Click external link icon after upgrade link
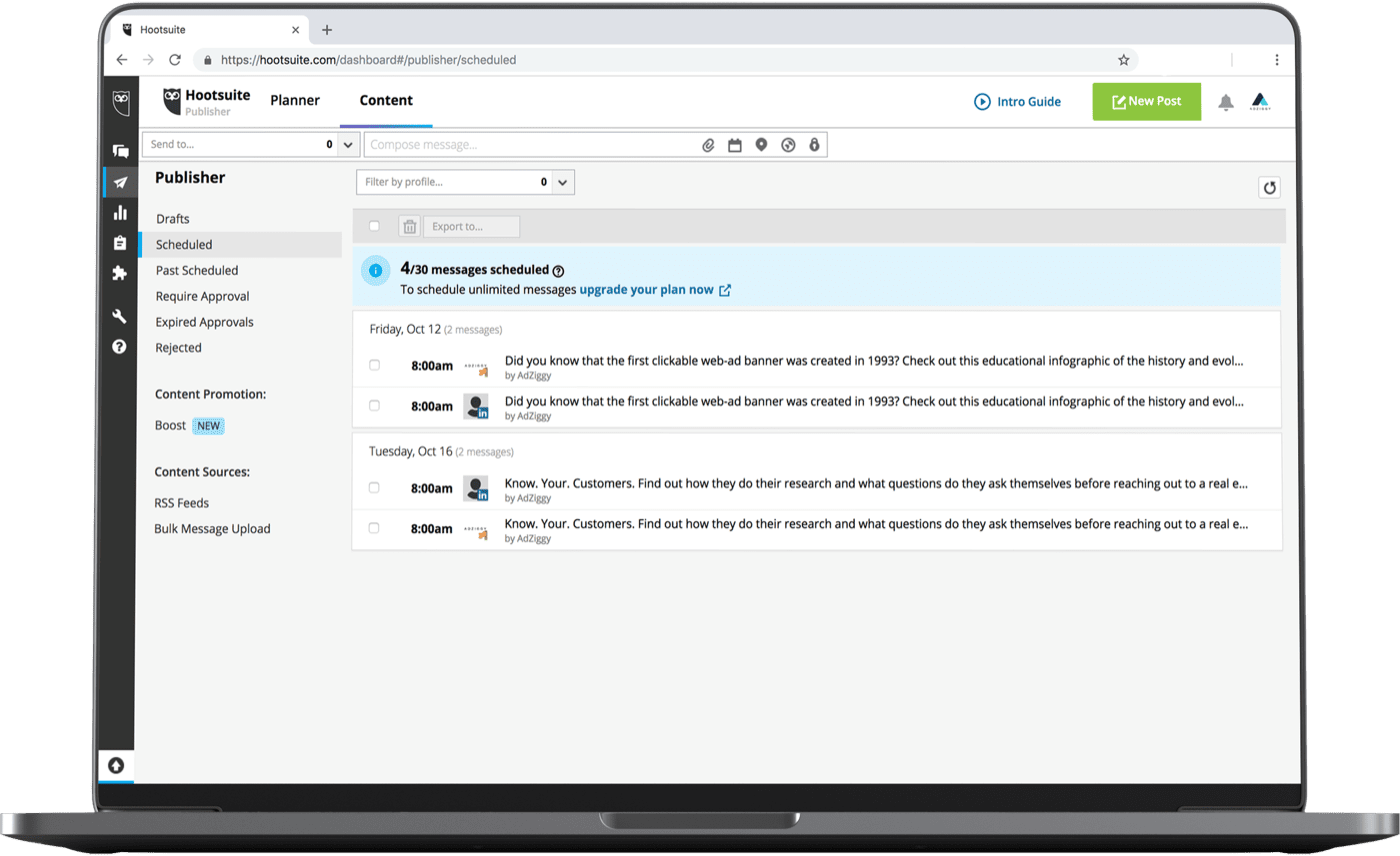Image resolution: width=1400 pixels, height=856 pixels. [725, 290]
